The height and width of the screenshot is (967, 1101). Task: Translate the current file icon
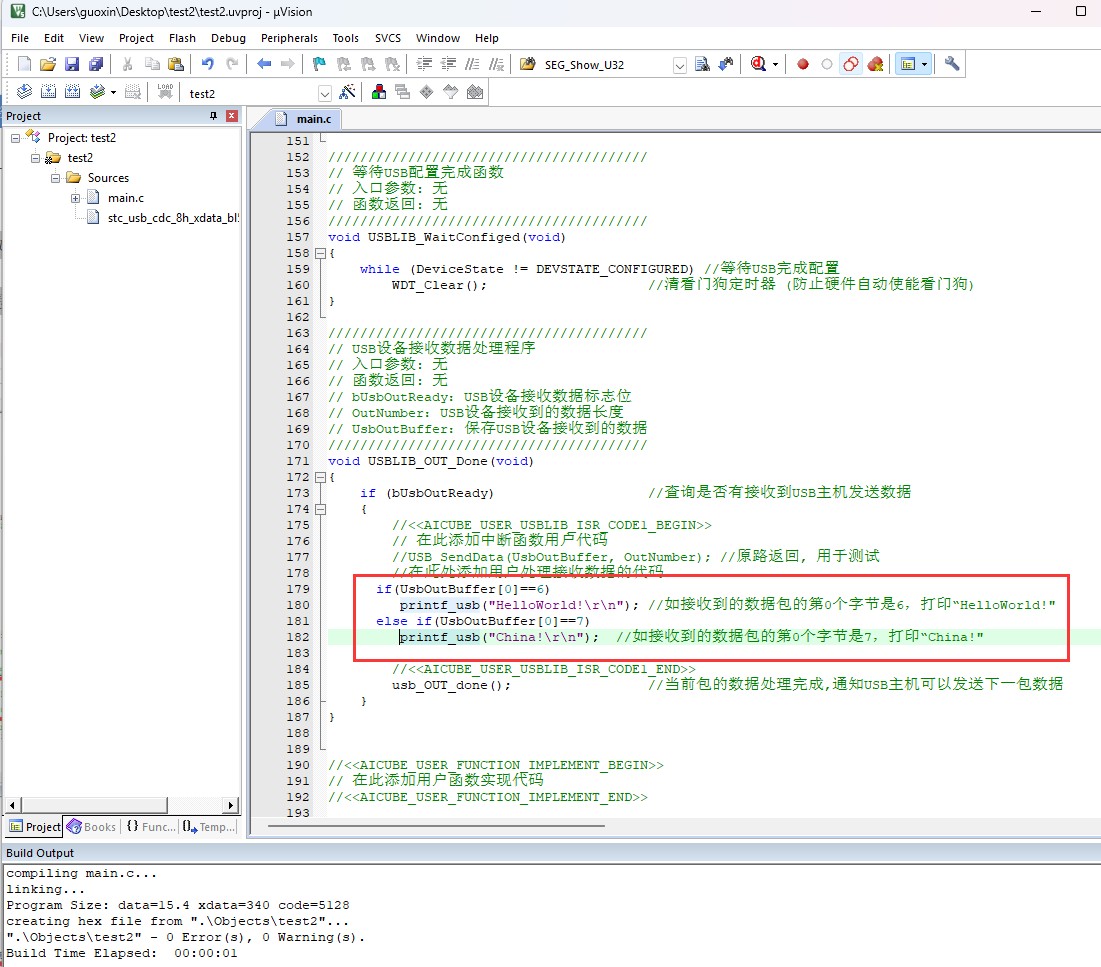24,92
